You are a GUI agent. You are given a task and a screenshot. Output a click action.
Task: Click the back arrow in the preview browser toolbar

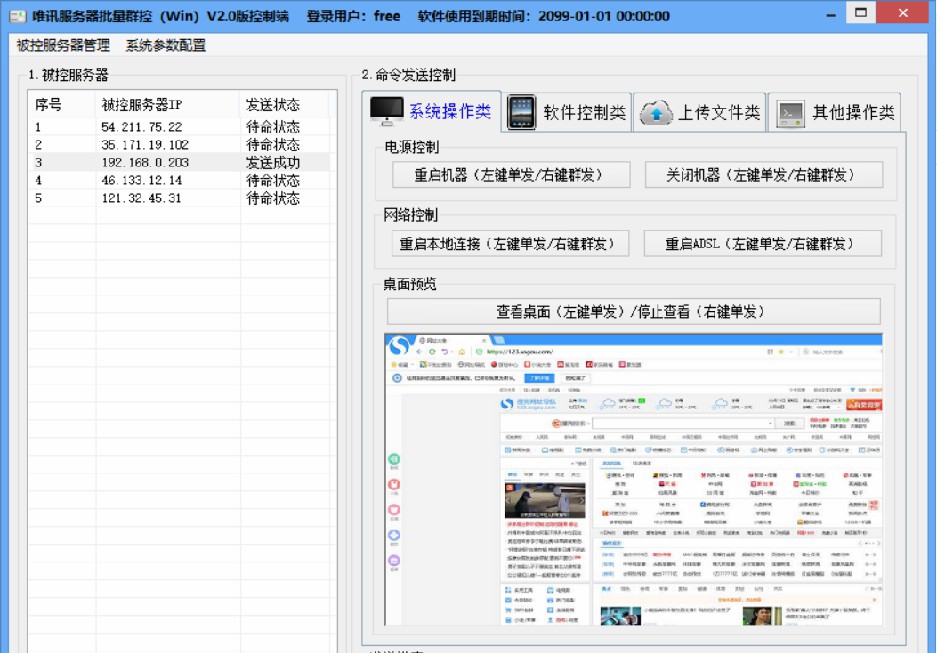(x=419, y=350)
